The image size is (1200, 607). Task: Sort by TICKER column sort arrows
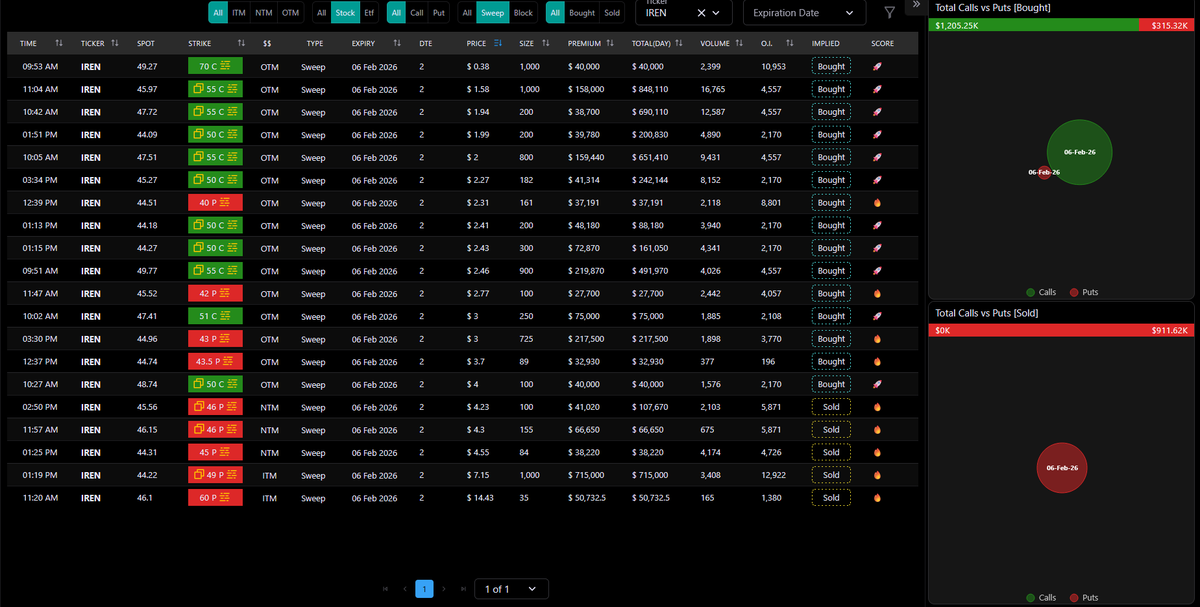tap(115, 43)
